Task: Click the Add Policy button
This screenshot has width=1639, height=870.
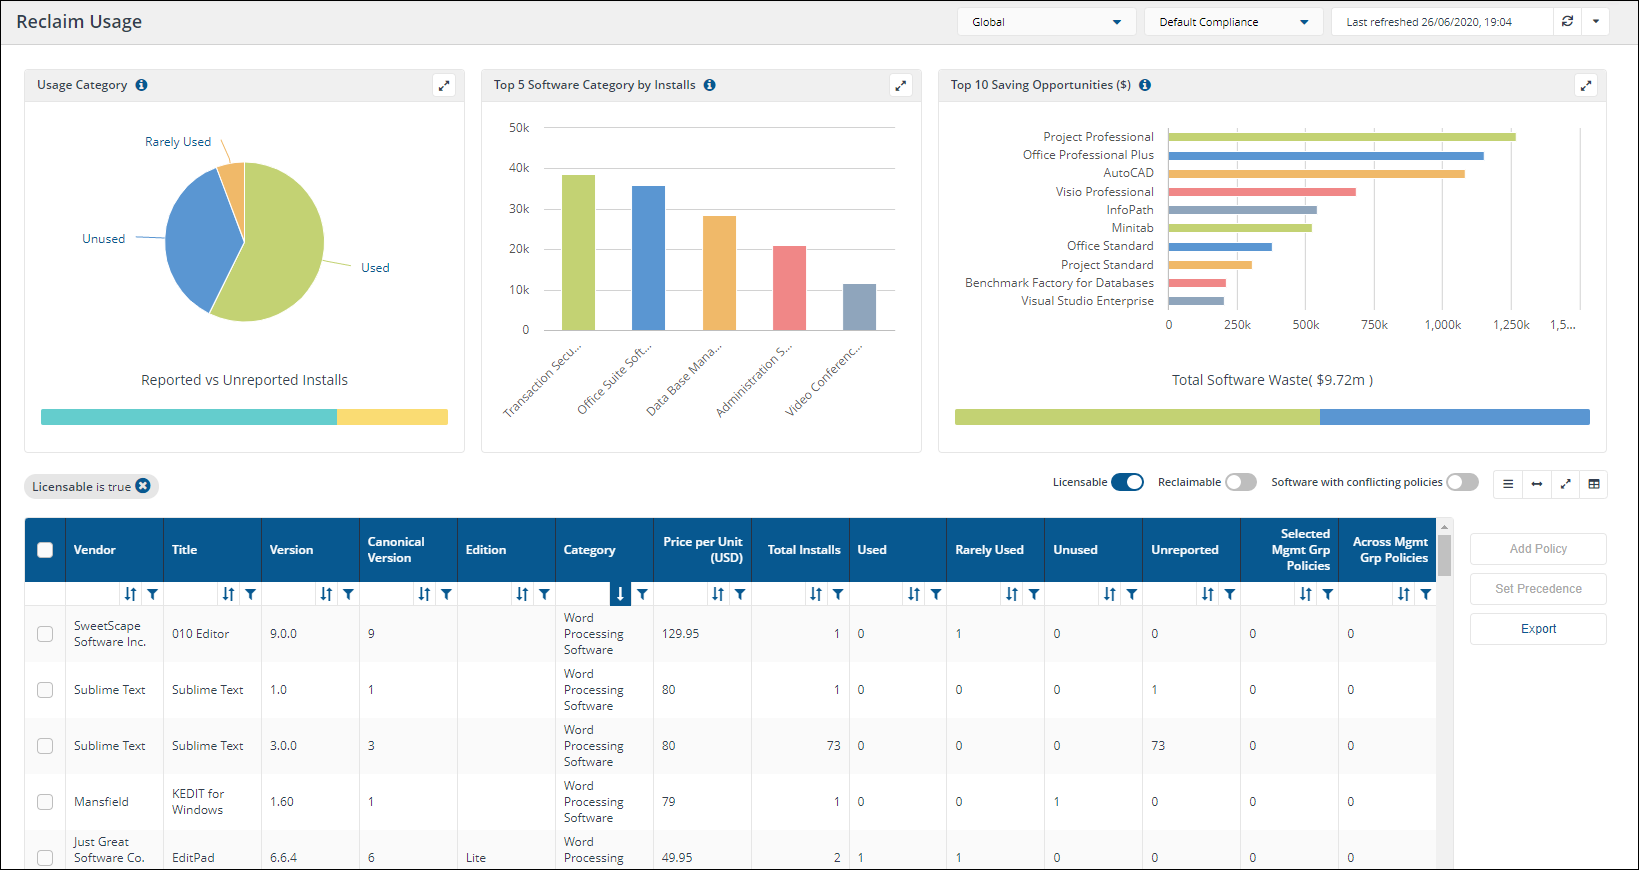Action: 1538,549
